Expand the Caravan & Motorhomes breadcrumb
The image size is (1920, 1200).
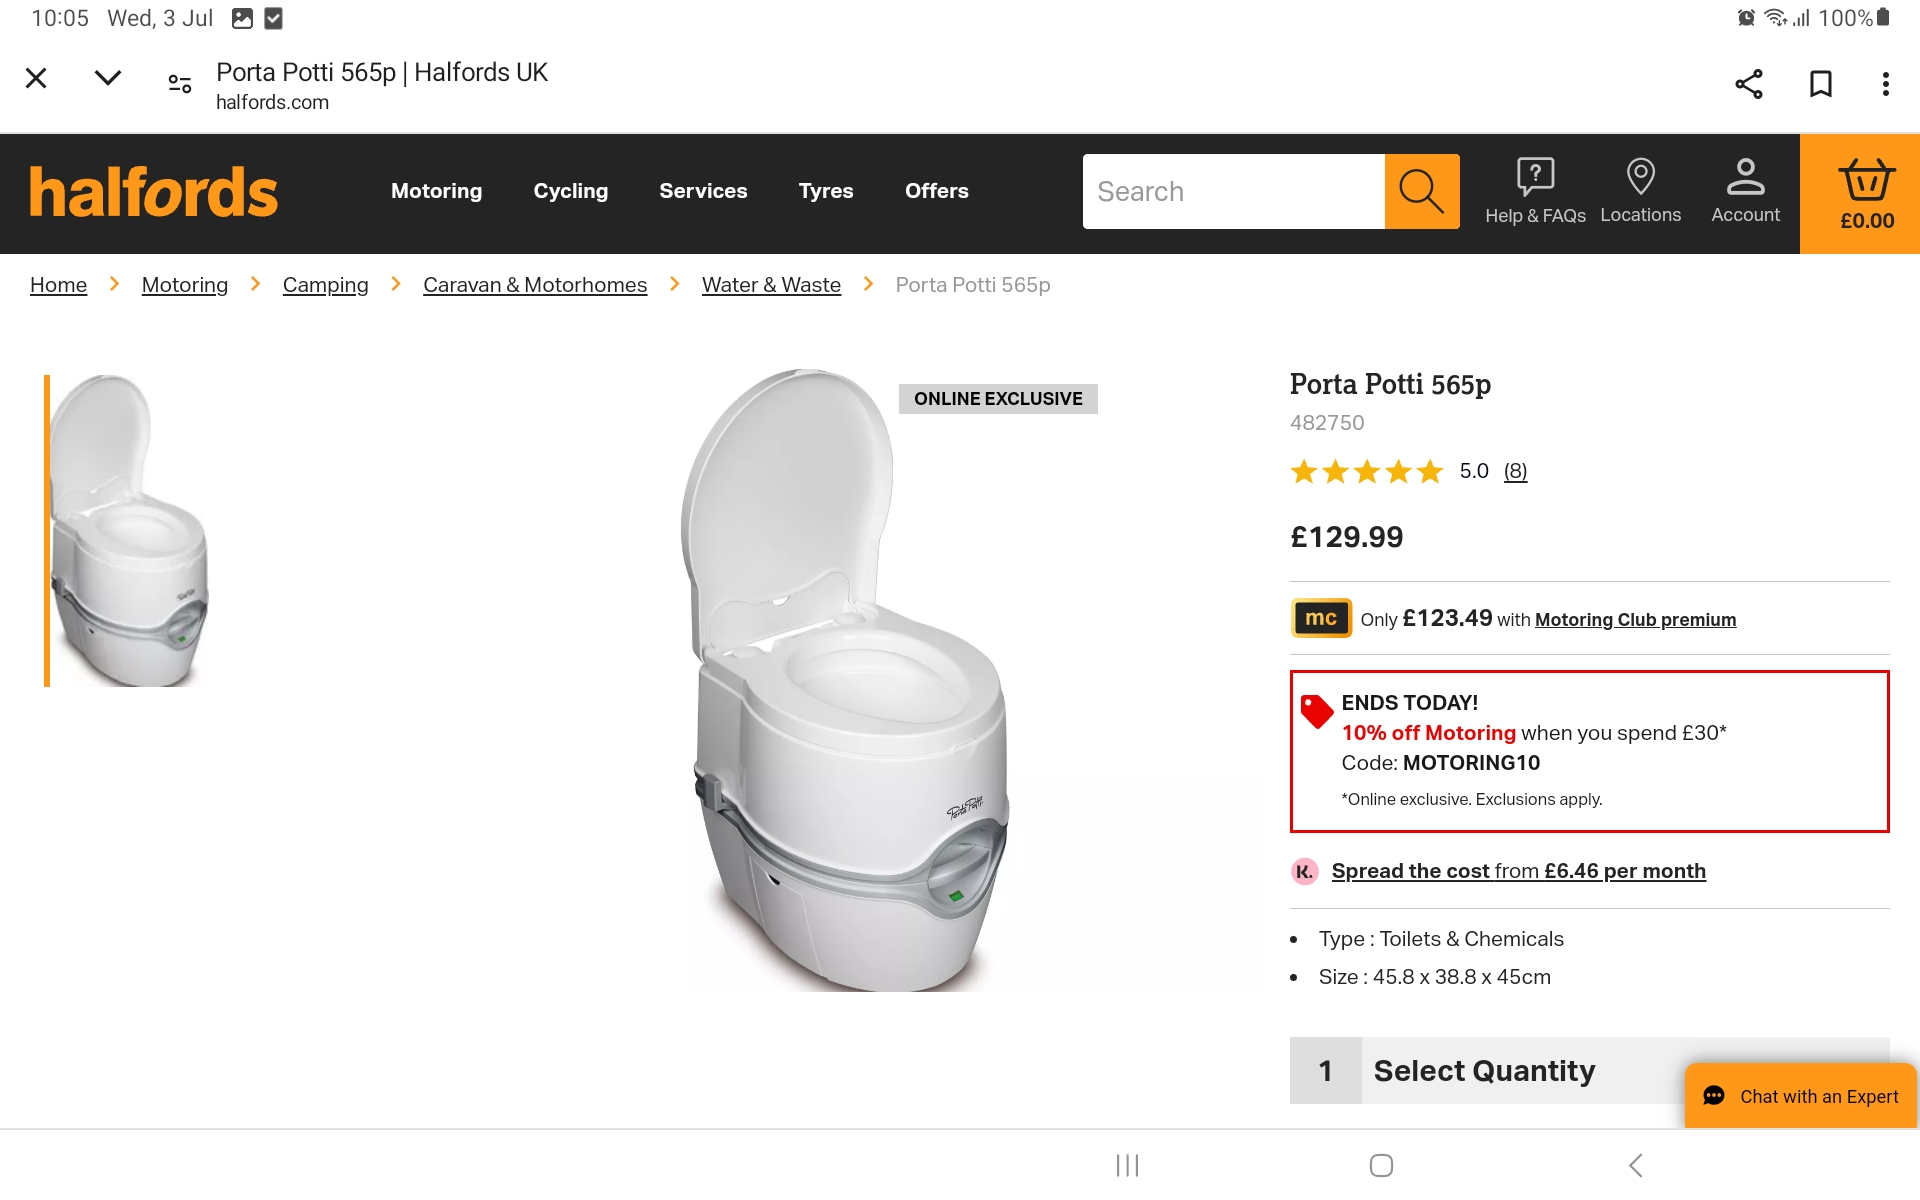[535, 285]
